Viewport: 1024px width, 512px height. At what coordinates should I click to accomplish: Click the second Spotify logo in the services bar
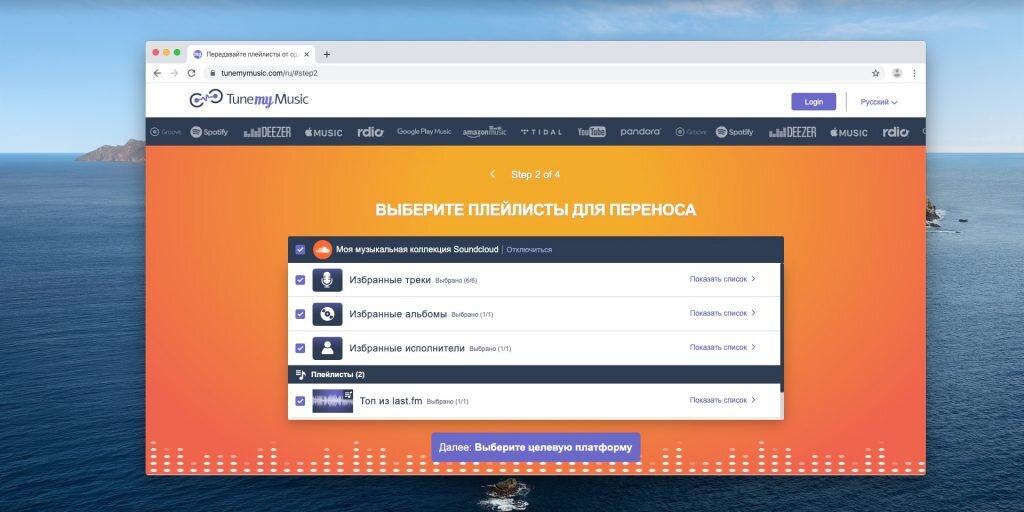coord(734,132)
